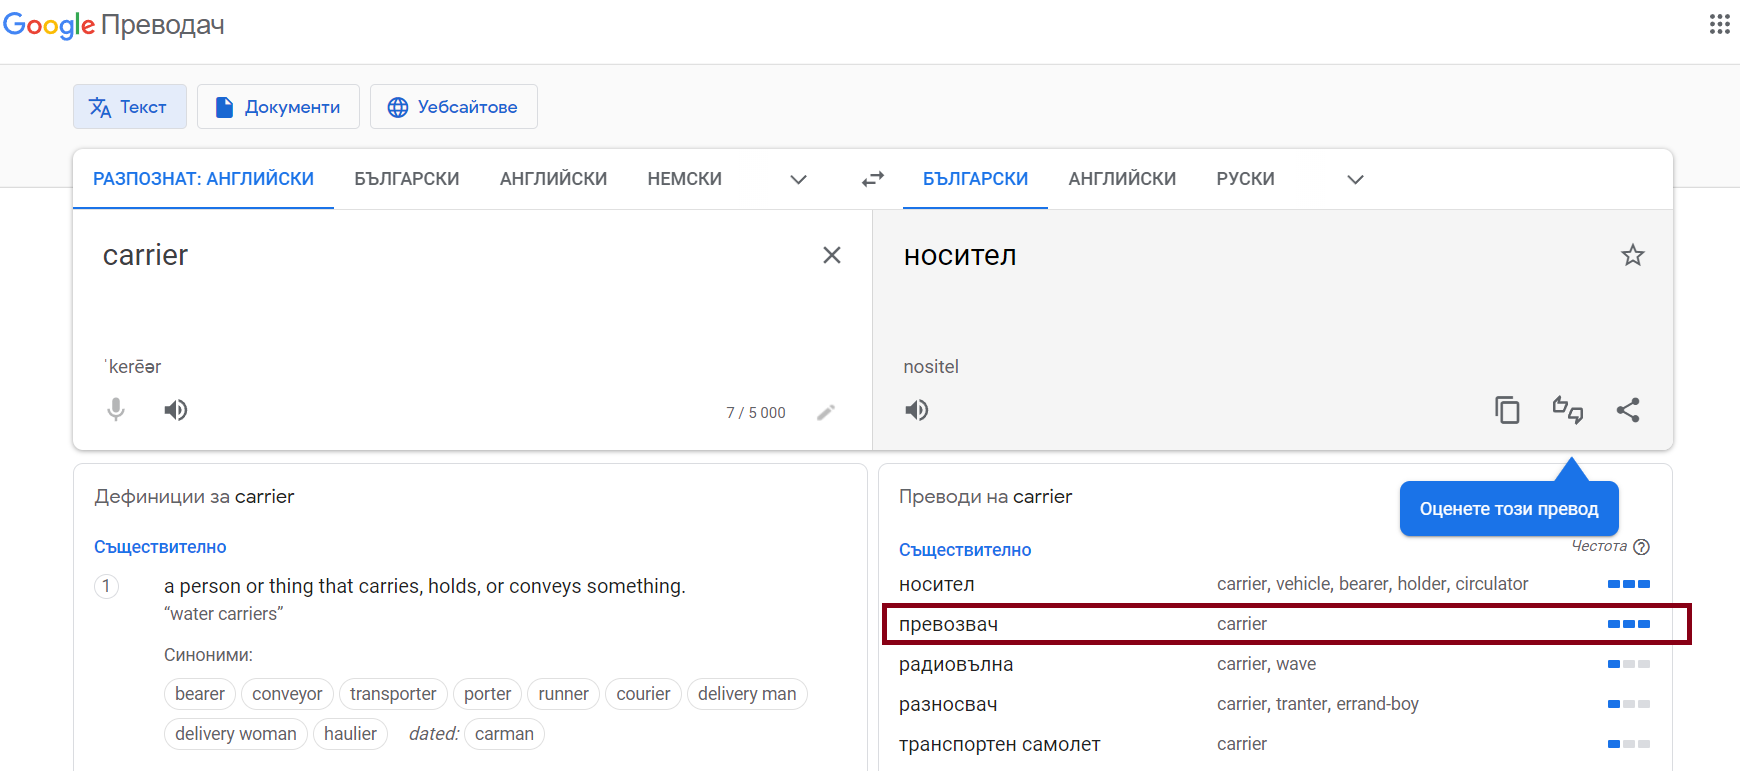The height and width of the screenshot is (771, 1740).
Task: Clear the source text with X
Action: [x=831, y=255]
